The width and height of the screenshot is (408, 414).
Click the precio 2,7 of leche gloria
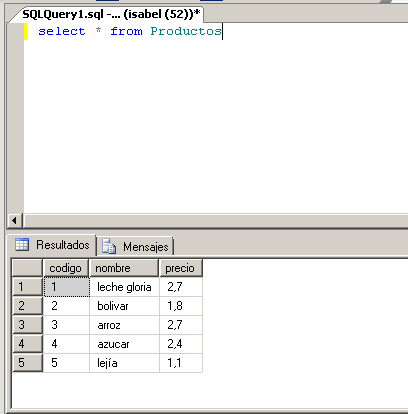point(181,287)
